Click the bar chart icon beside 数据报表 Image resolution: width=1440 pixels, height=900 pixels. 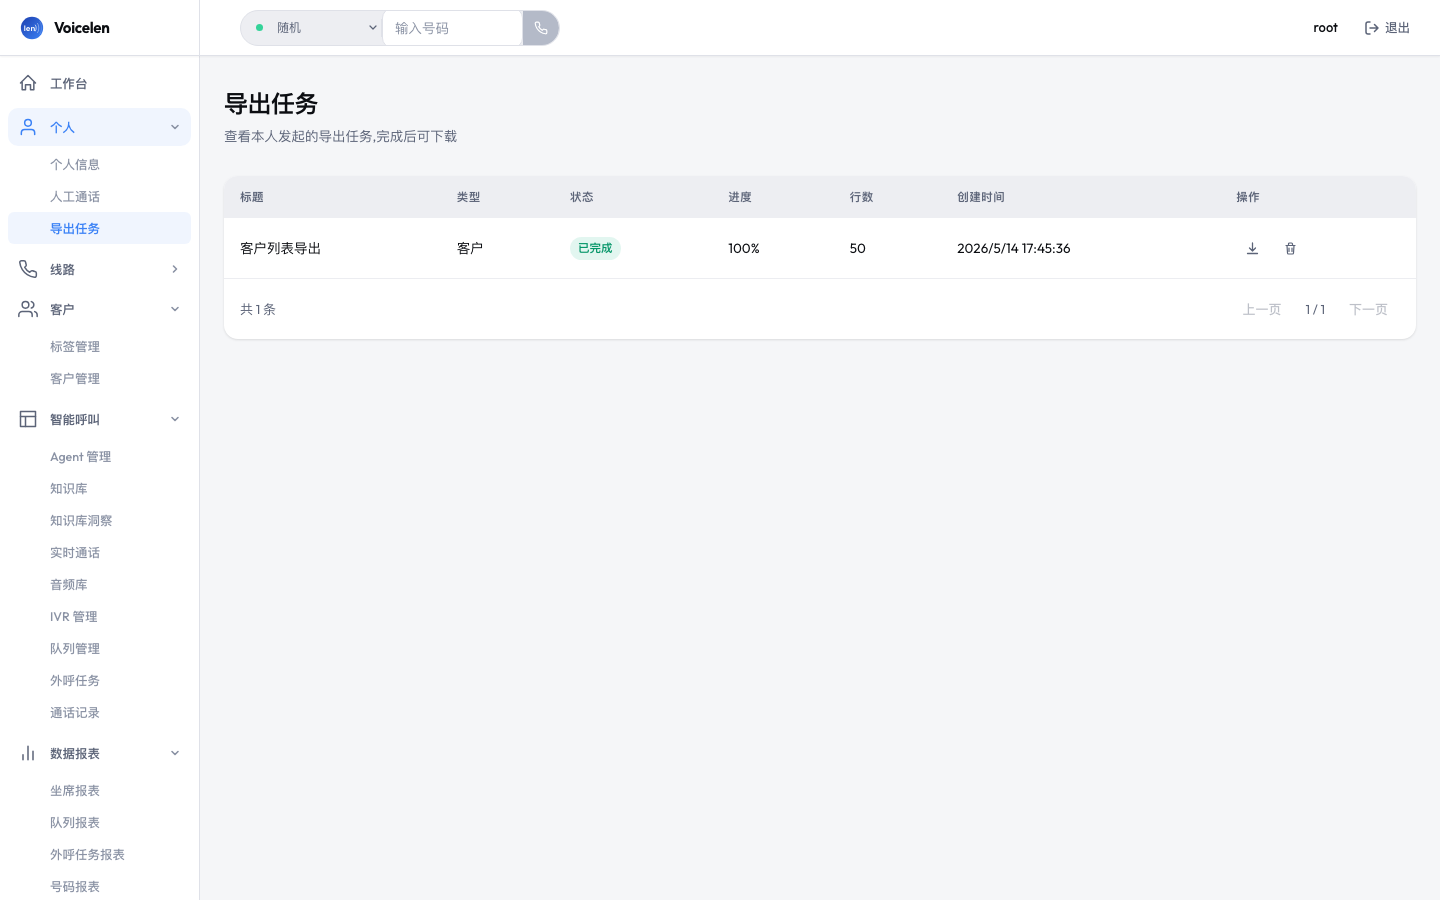point(28,753)
